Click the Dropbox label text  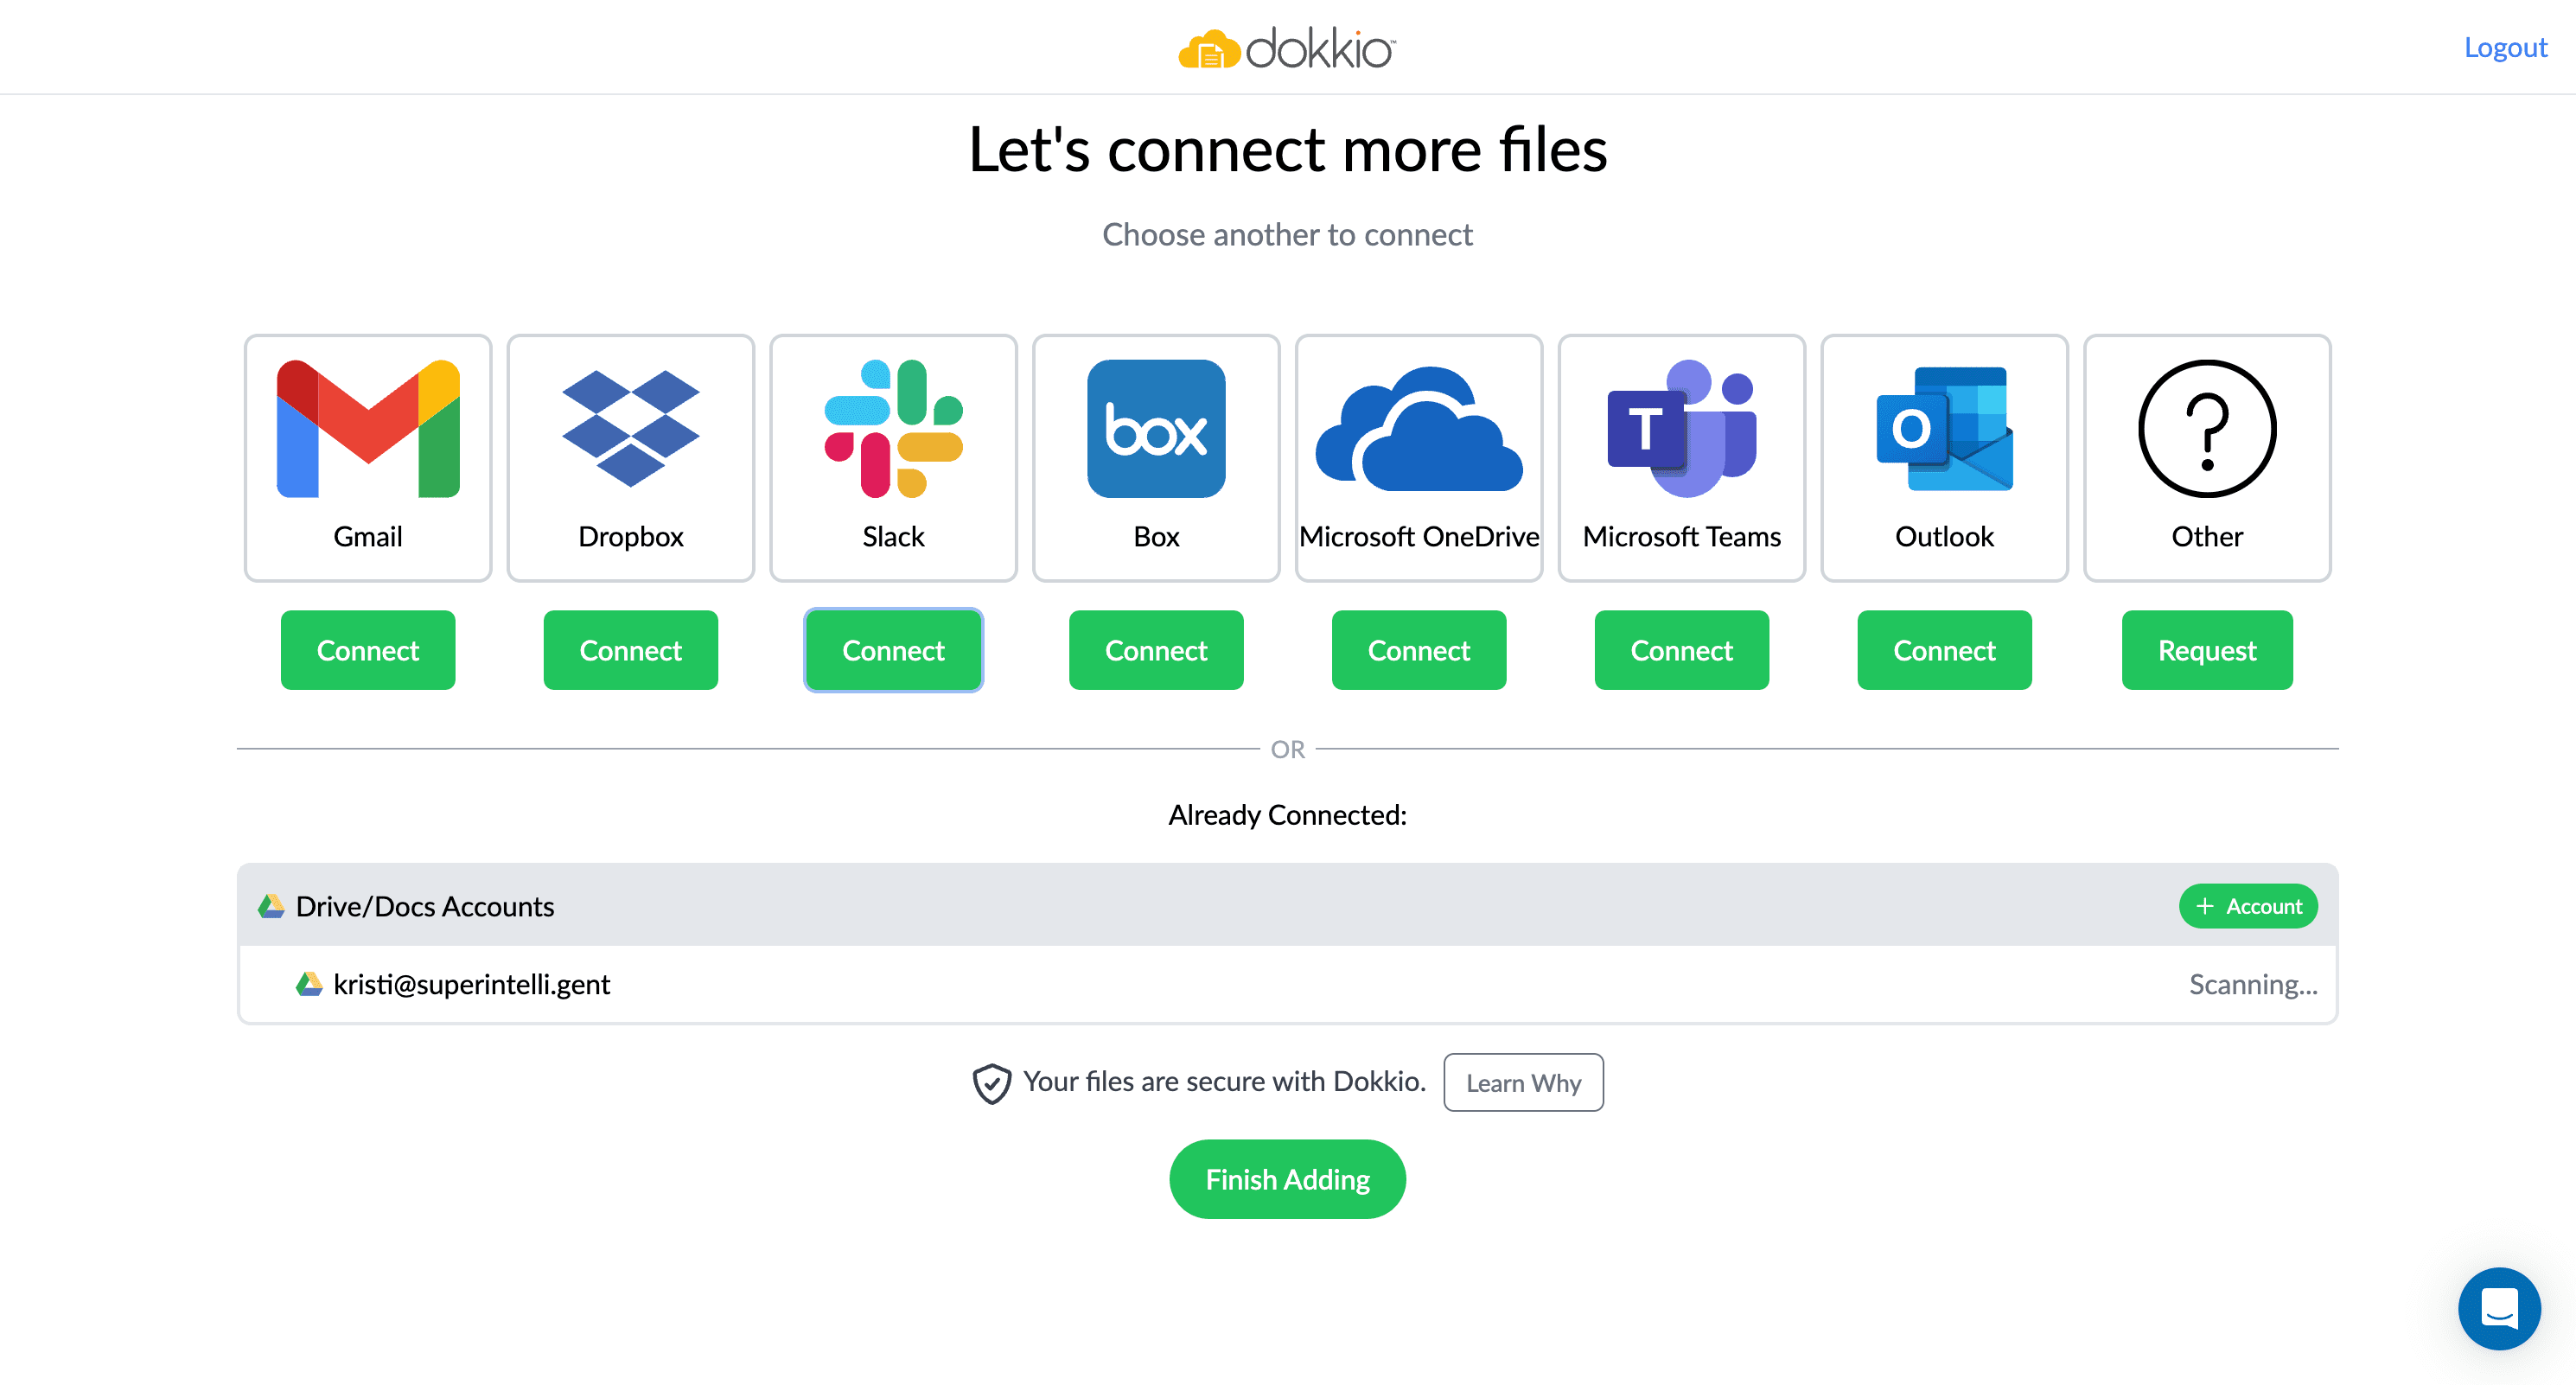631,537
